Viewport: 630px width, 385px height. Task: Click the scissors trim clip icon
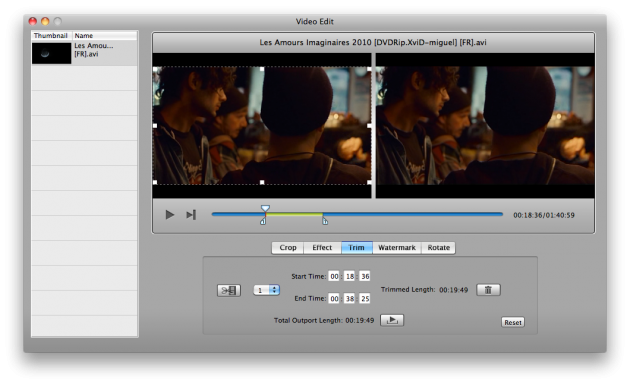pos(229,290)
